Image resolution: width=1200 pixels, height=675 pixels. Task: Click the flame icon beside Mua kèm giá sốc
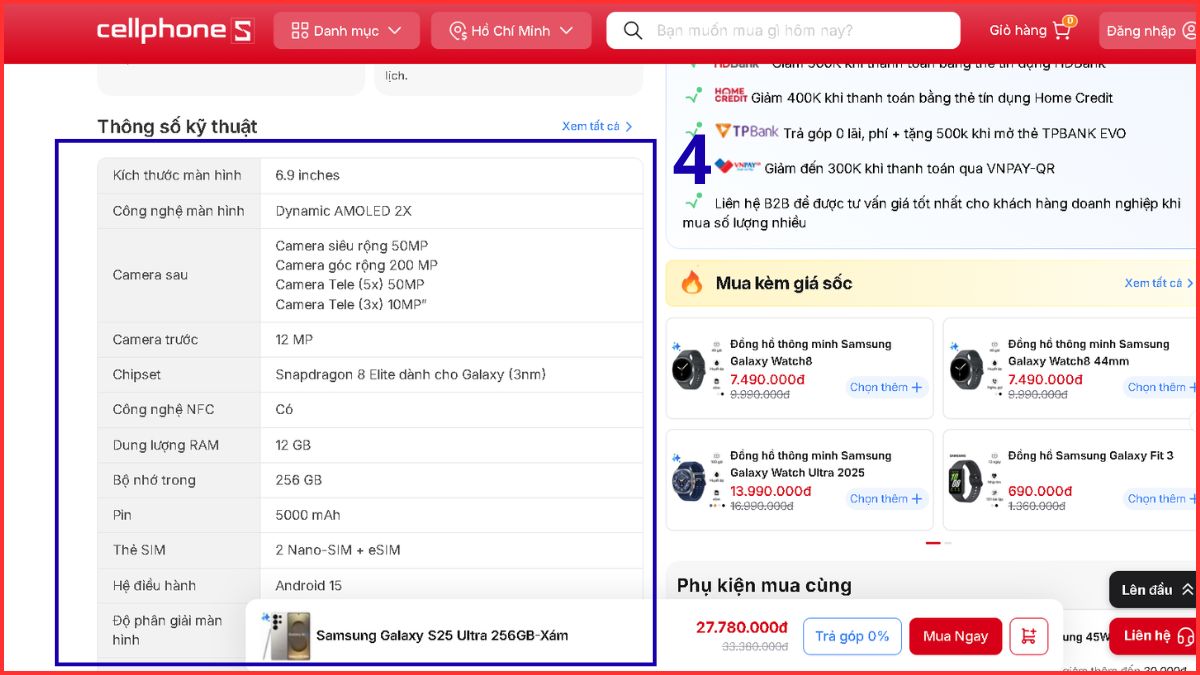(x=692, y=283)
